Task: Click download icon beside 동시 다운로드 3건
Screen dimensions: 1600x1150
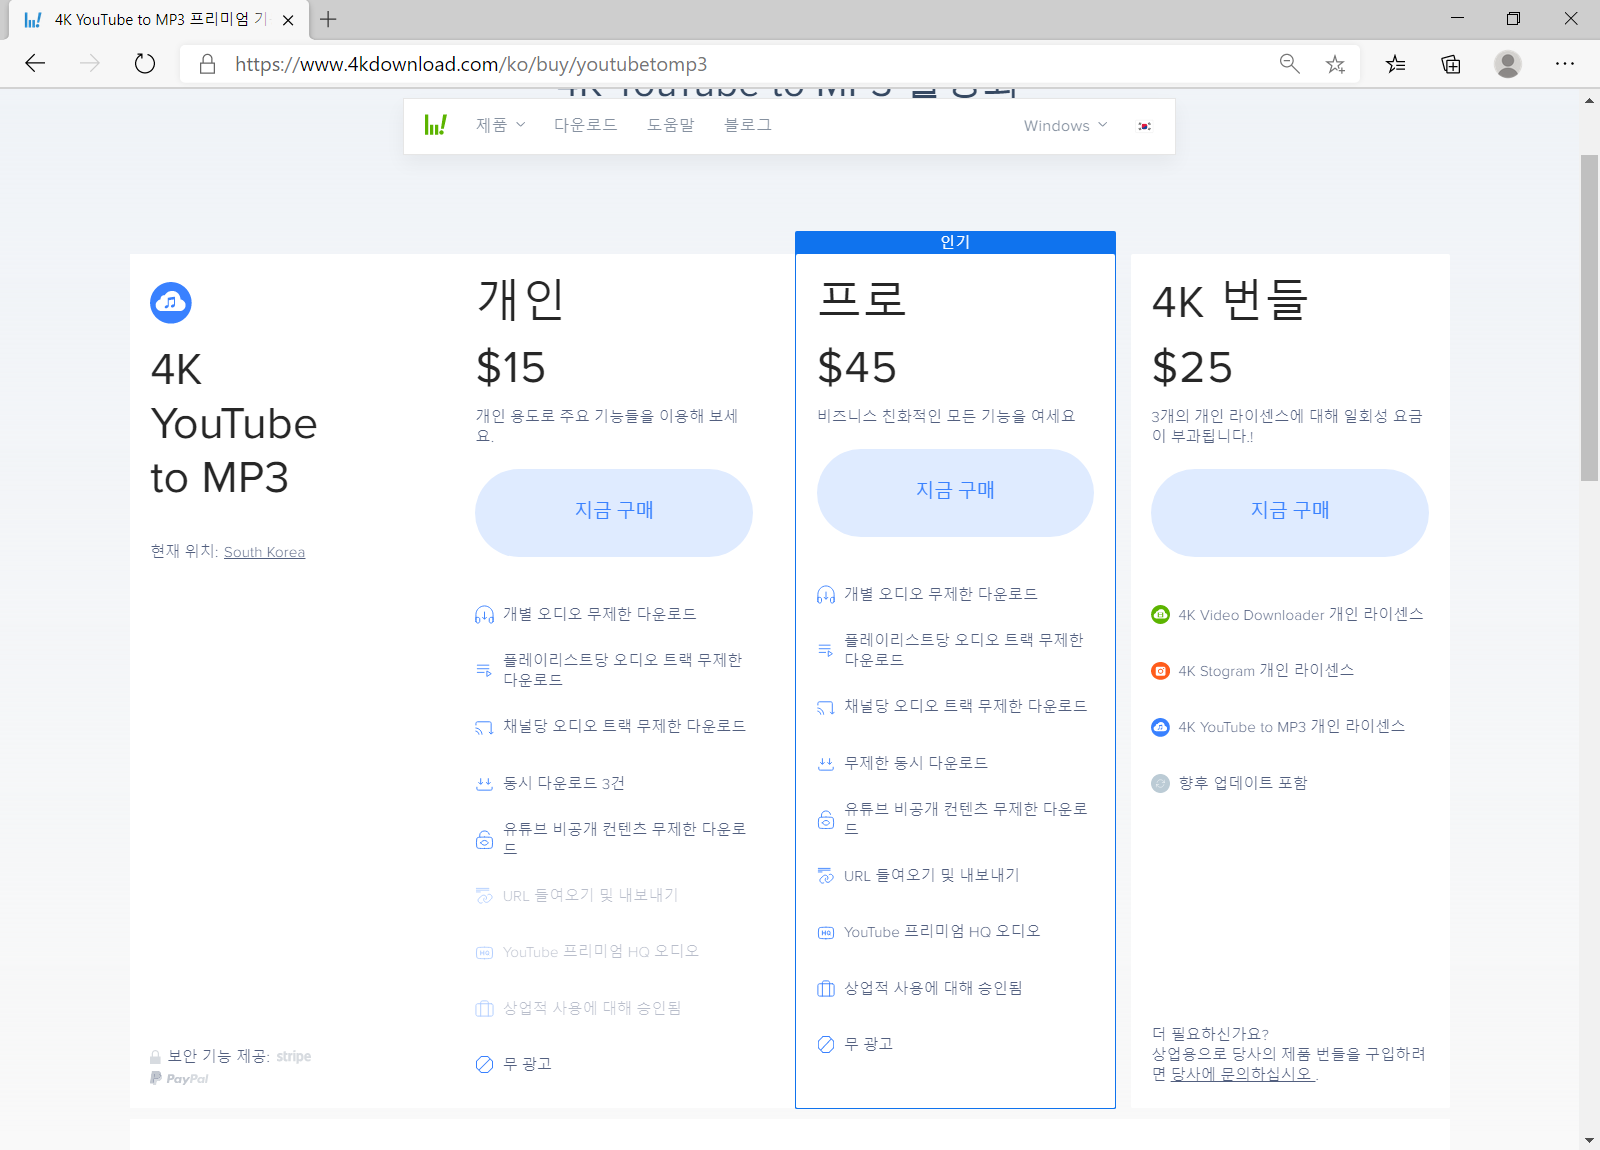Action: click(484, 783)
